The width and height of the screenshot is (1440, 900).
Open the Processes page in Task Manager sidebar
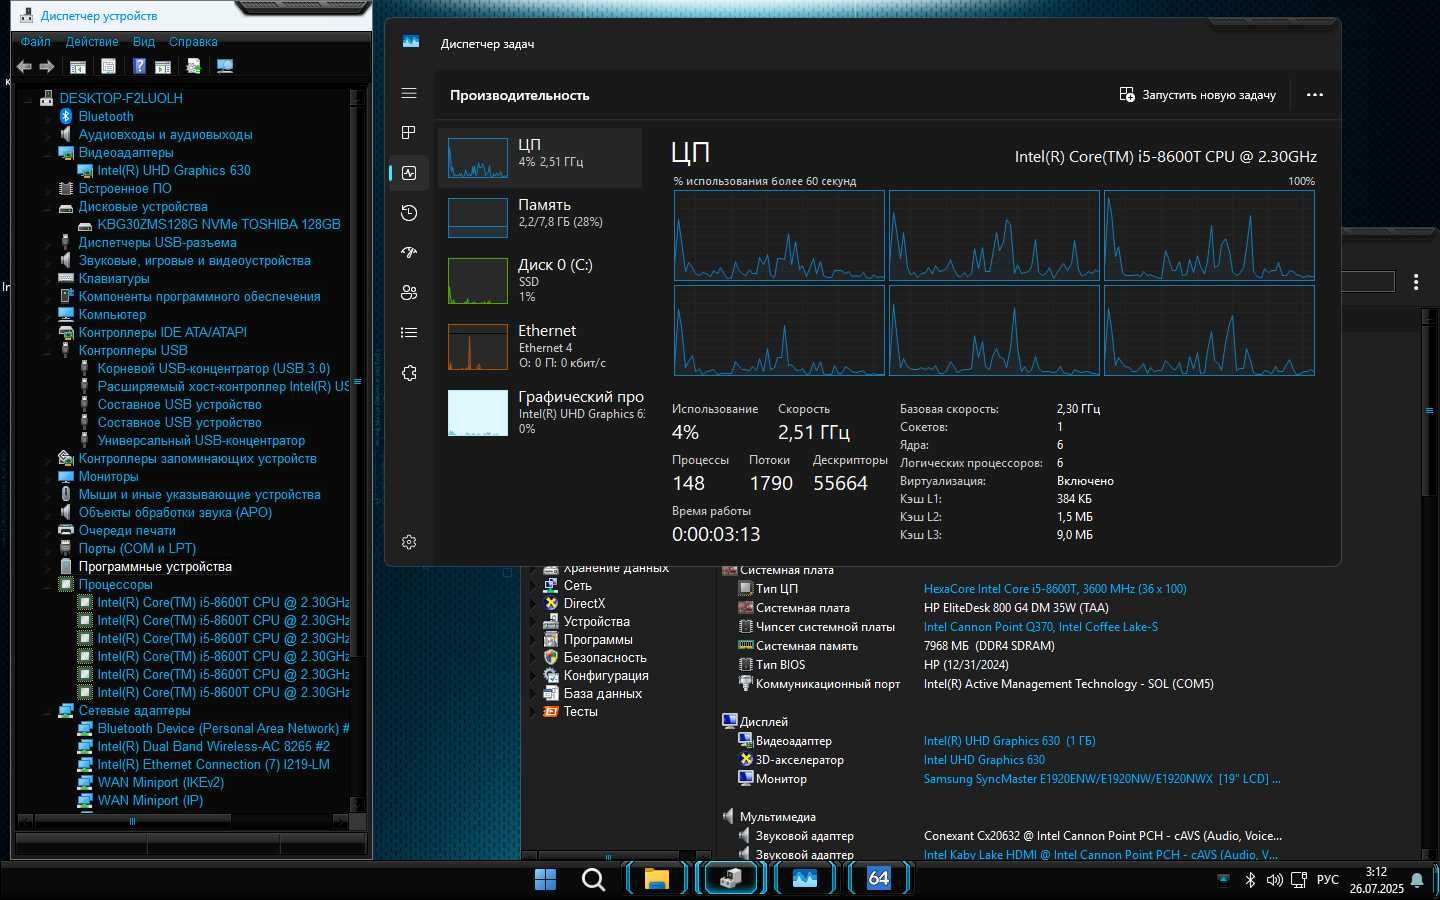(x=409, y=133)
